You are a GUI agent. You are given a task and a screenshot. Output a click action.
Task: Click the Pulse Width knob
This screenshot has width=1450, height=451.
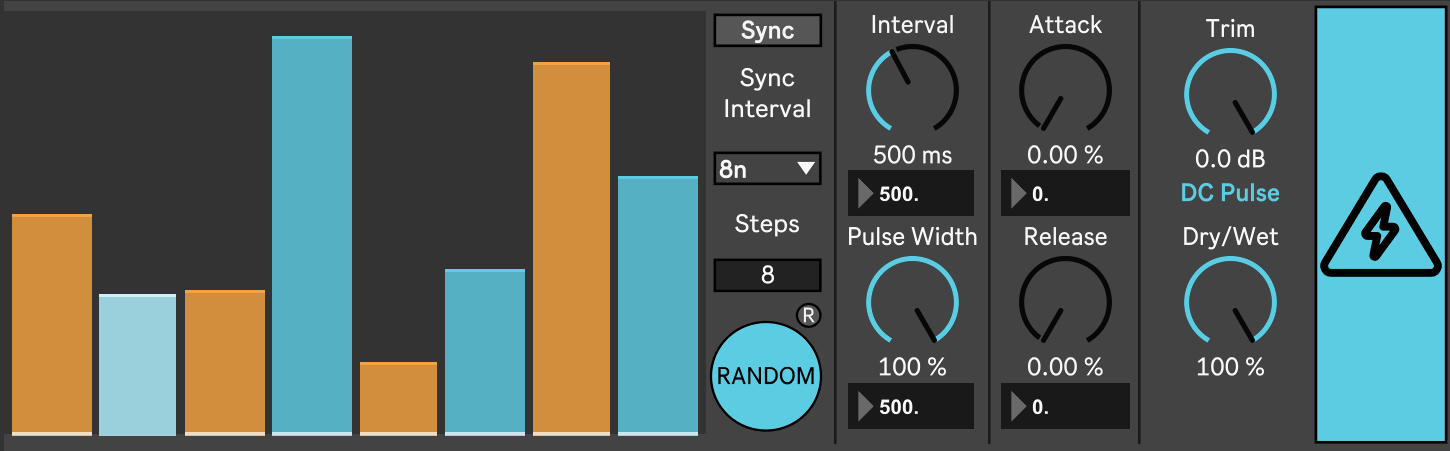(912, 300)
